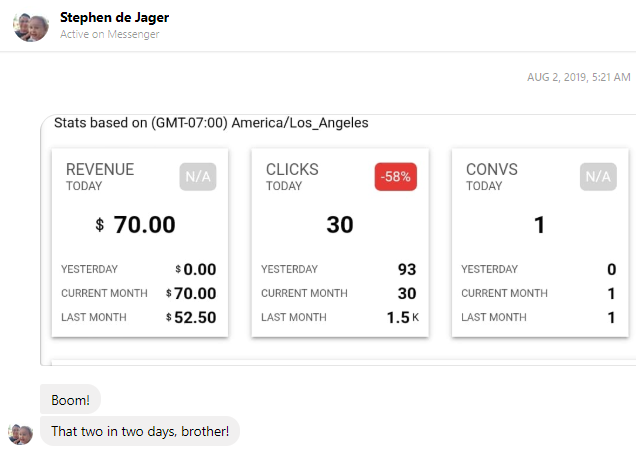Click the 30 clicks today value

pos(340,225)
